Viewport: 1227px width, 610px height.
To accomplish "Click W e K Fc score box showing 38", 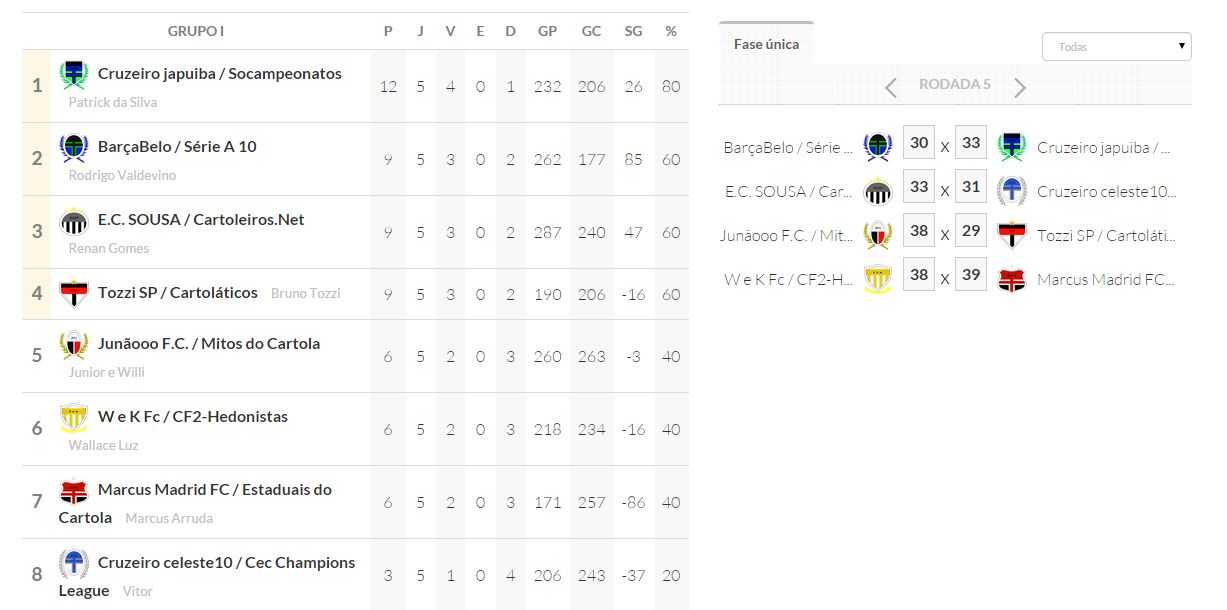I will pyautogui.click(x=919, y=275).
